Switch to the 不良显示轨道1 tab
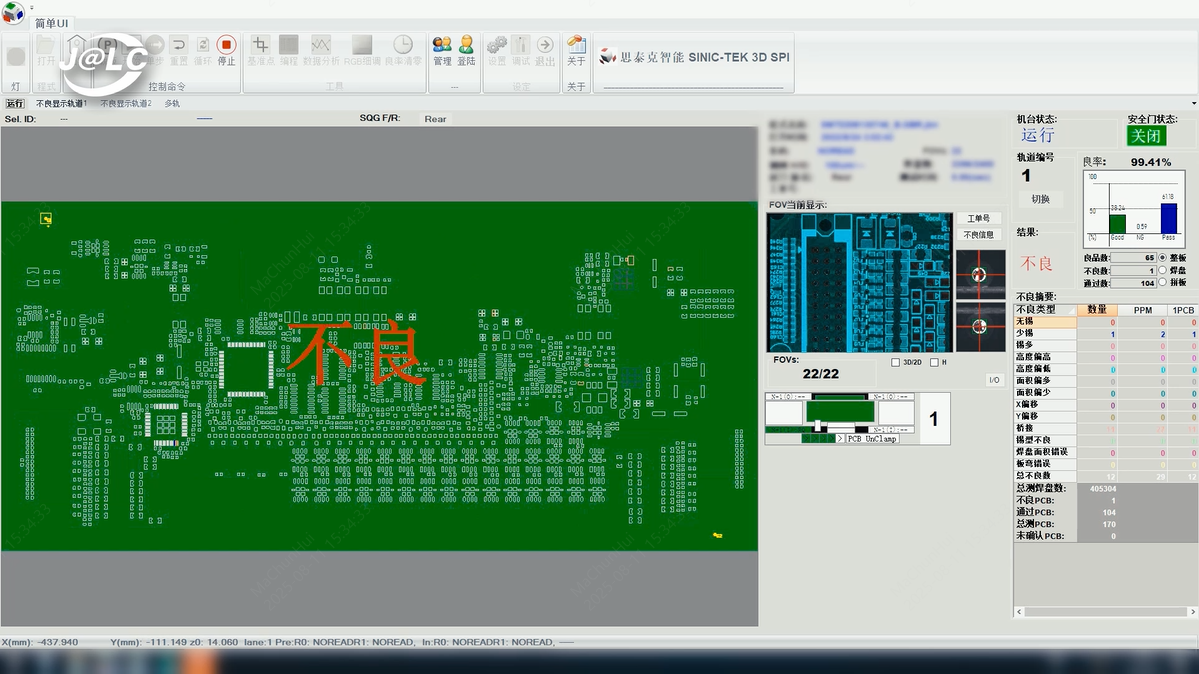 tap(61, 104)
